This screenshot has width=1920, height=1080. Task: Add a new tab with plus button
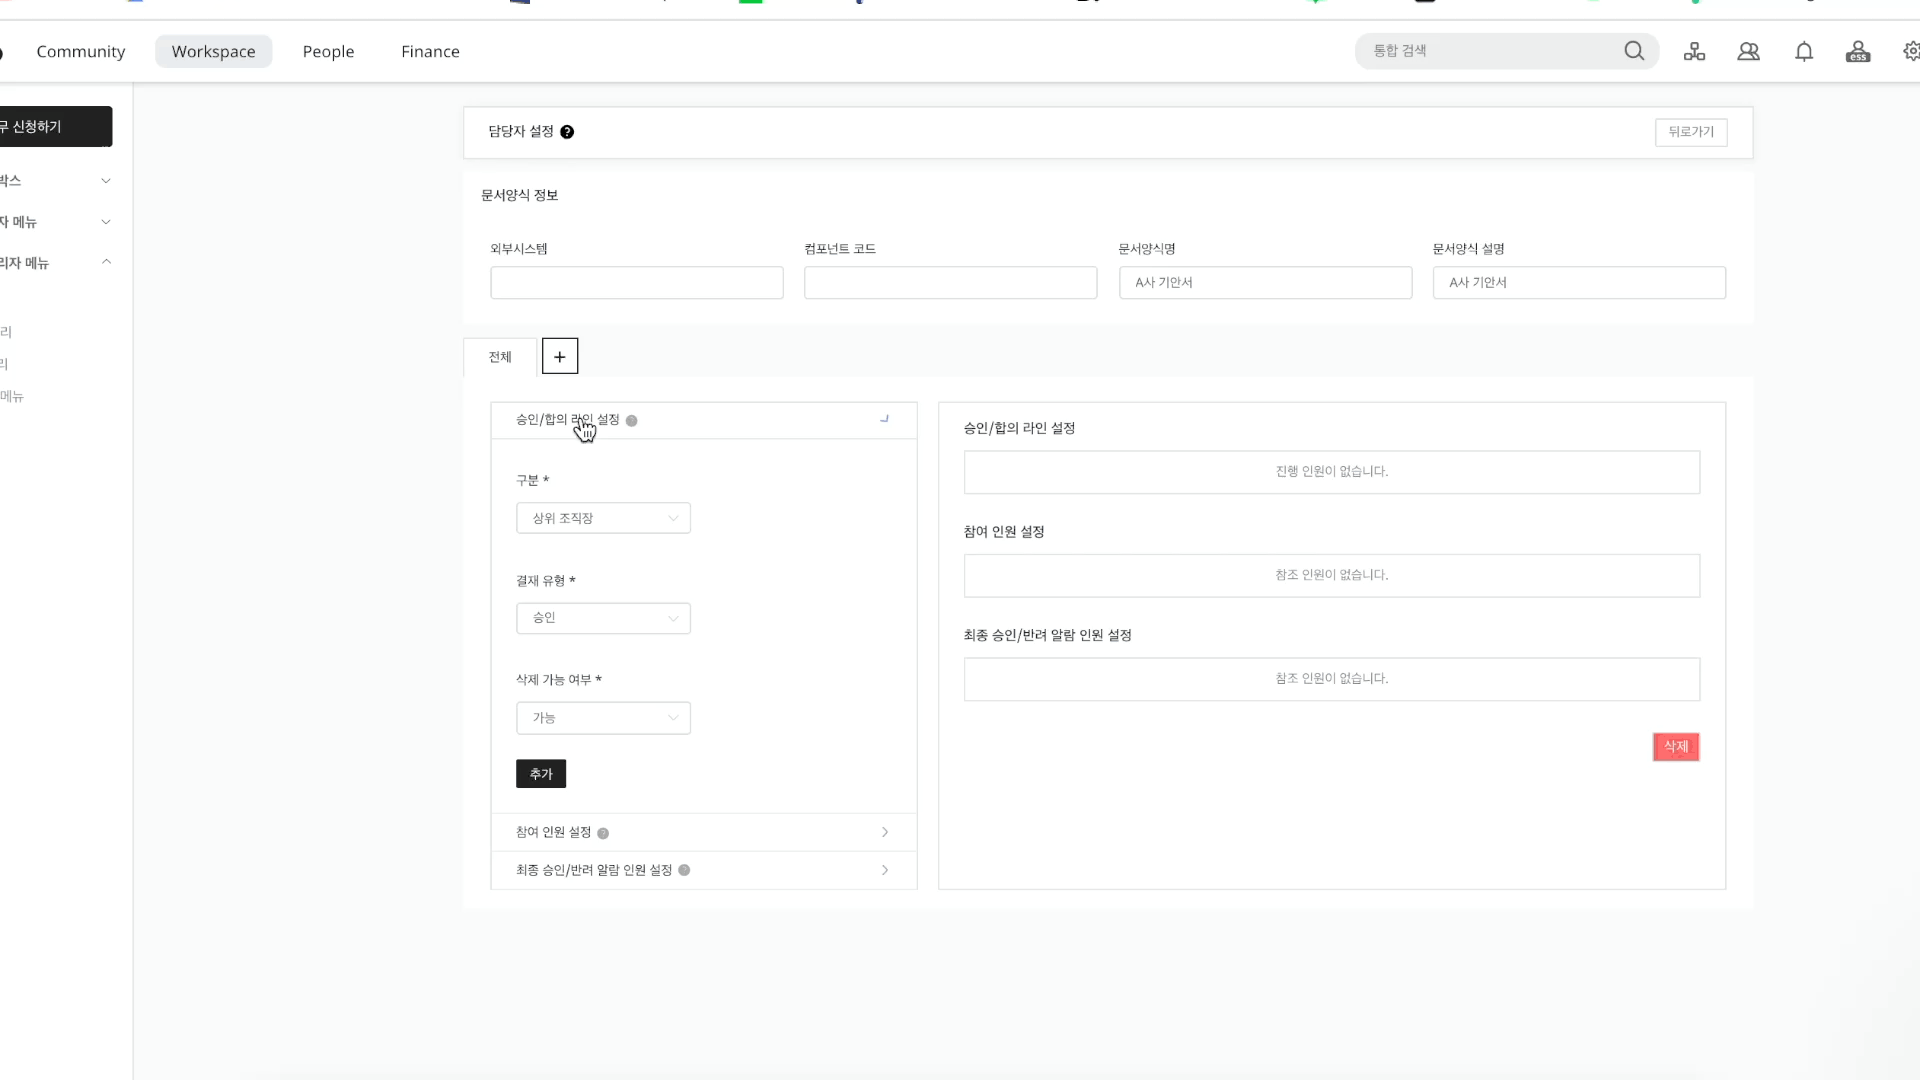pyautogui.click(x=560, y=357)
